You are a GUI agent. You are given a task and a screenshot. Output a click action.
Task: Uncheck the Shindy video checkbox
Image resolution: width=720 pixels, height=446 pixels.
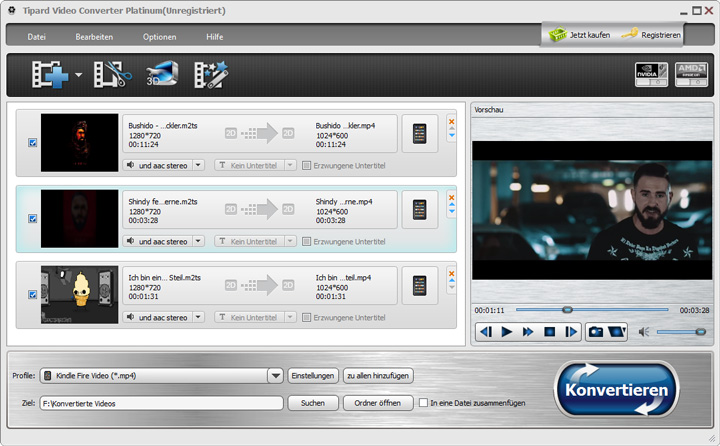click(x=32, y=218)
